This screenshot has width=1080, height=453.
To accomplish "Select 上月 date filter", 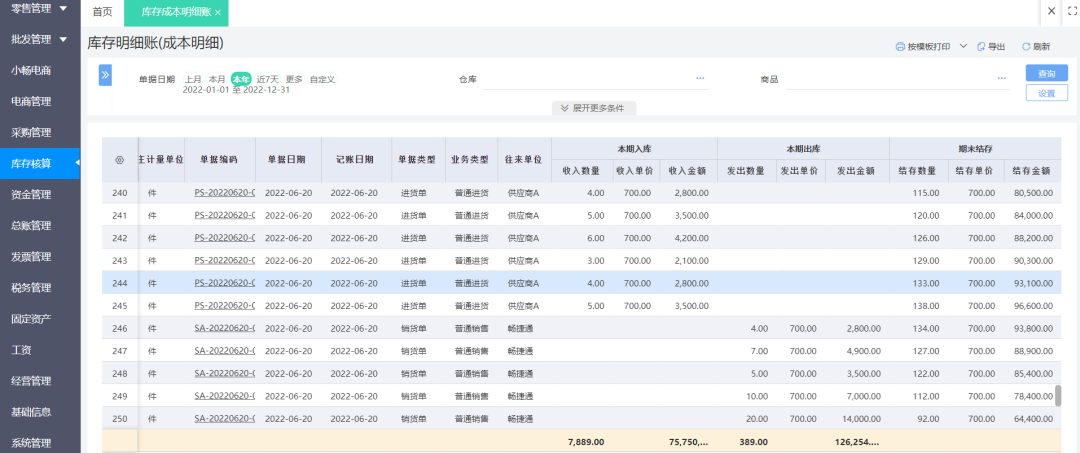I will [193, 79].
